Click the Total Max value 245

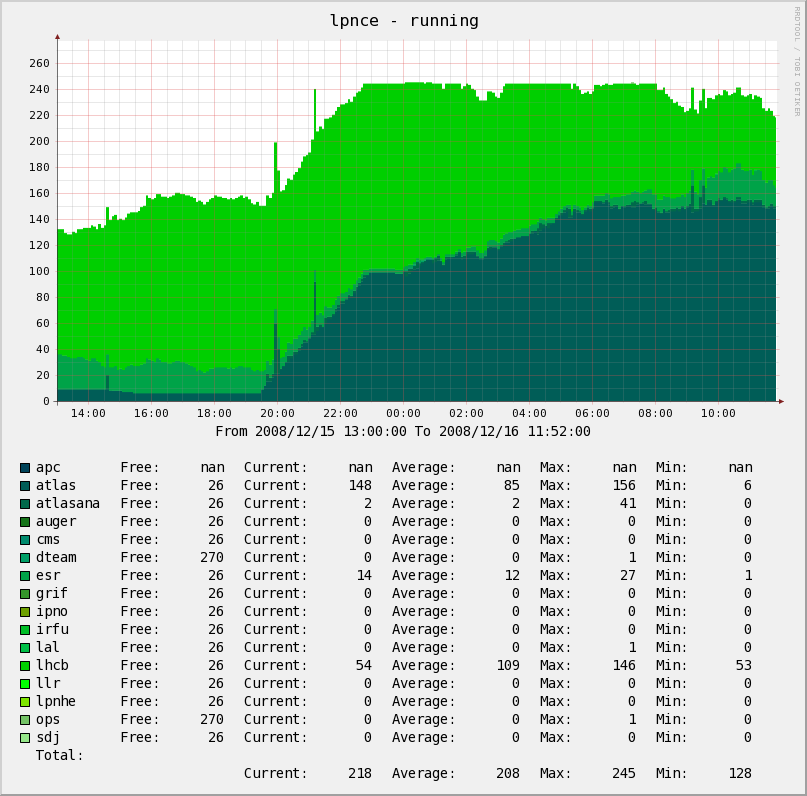point(624,773)
